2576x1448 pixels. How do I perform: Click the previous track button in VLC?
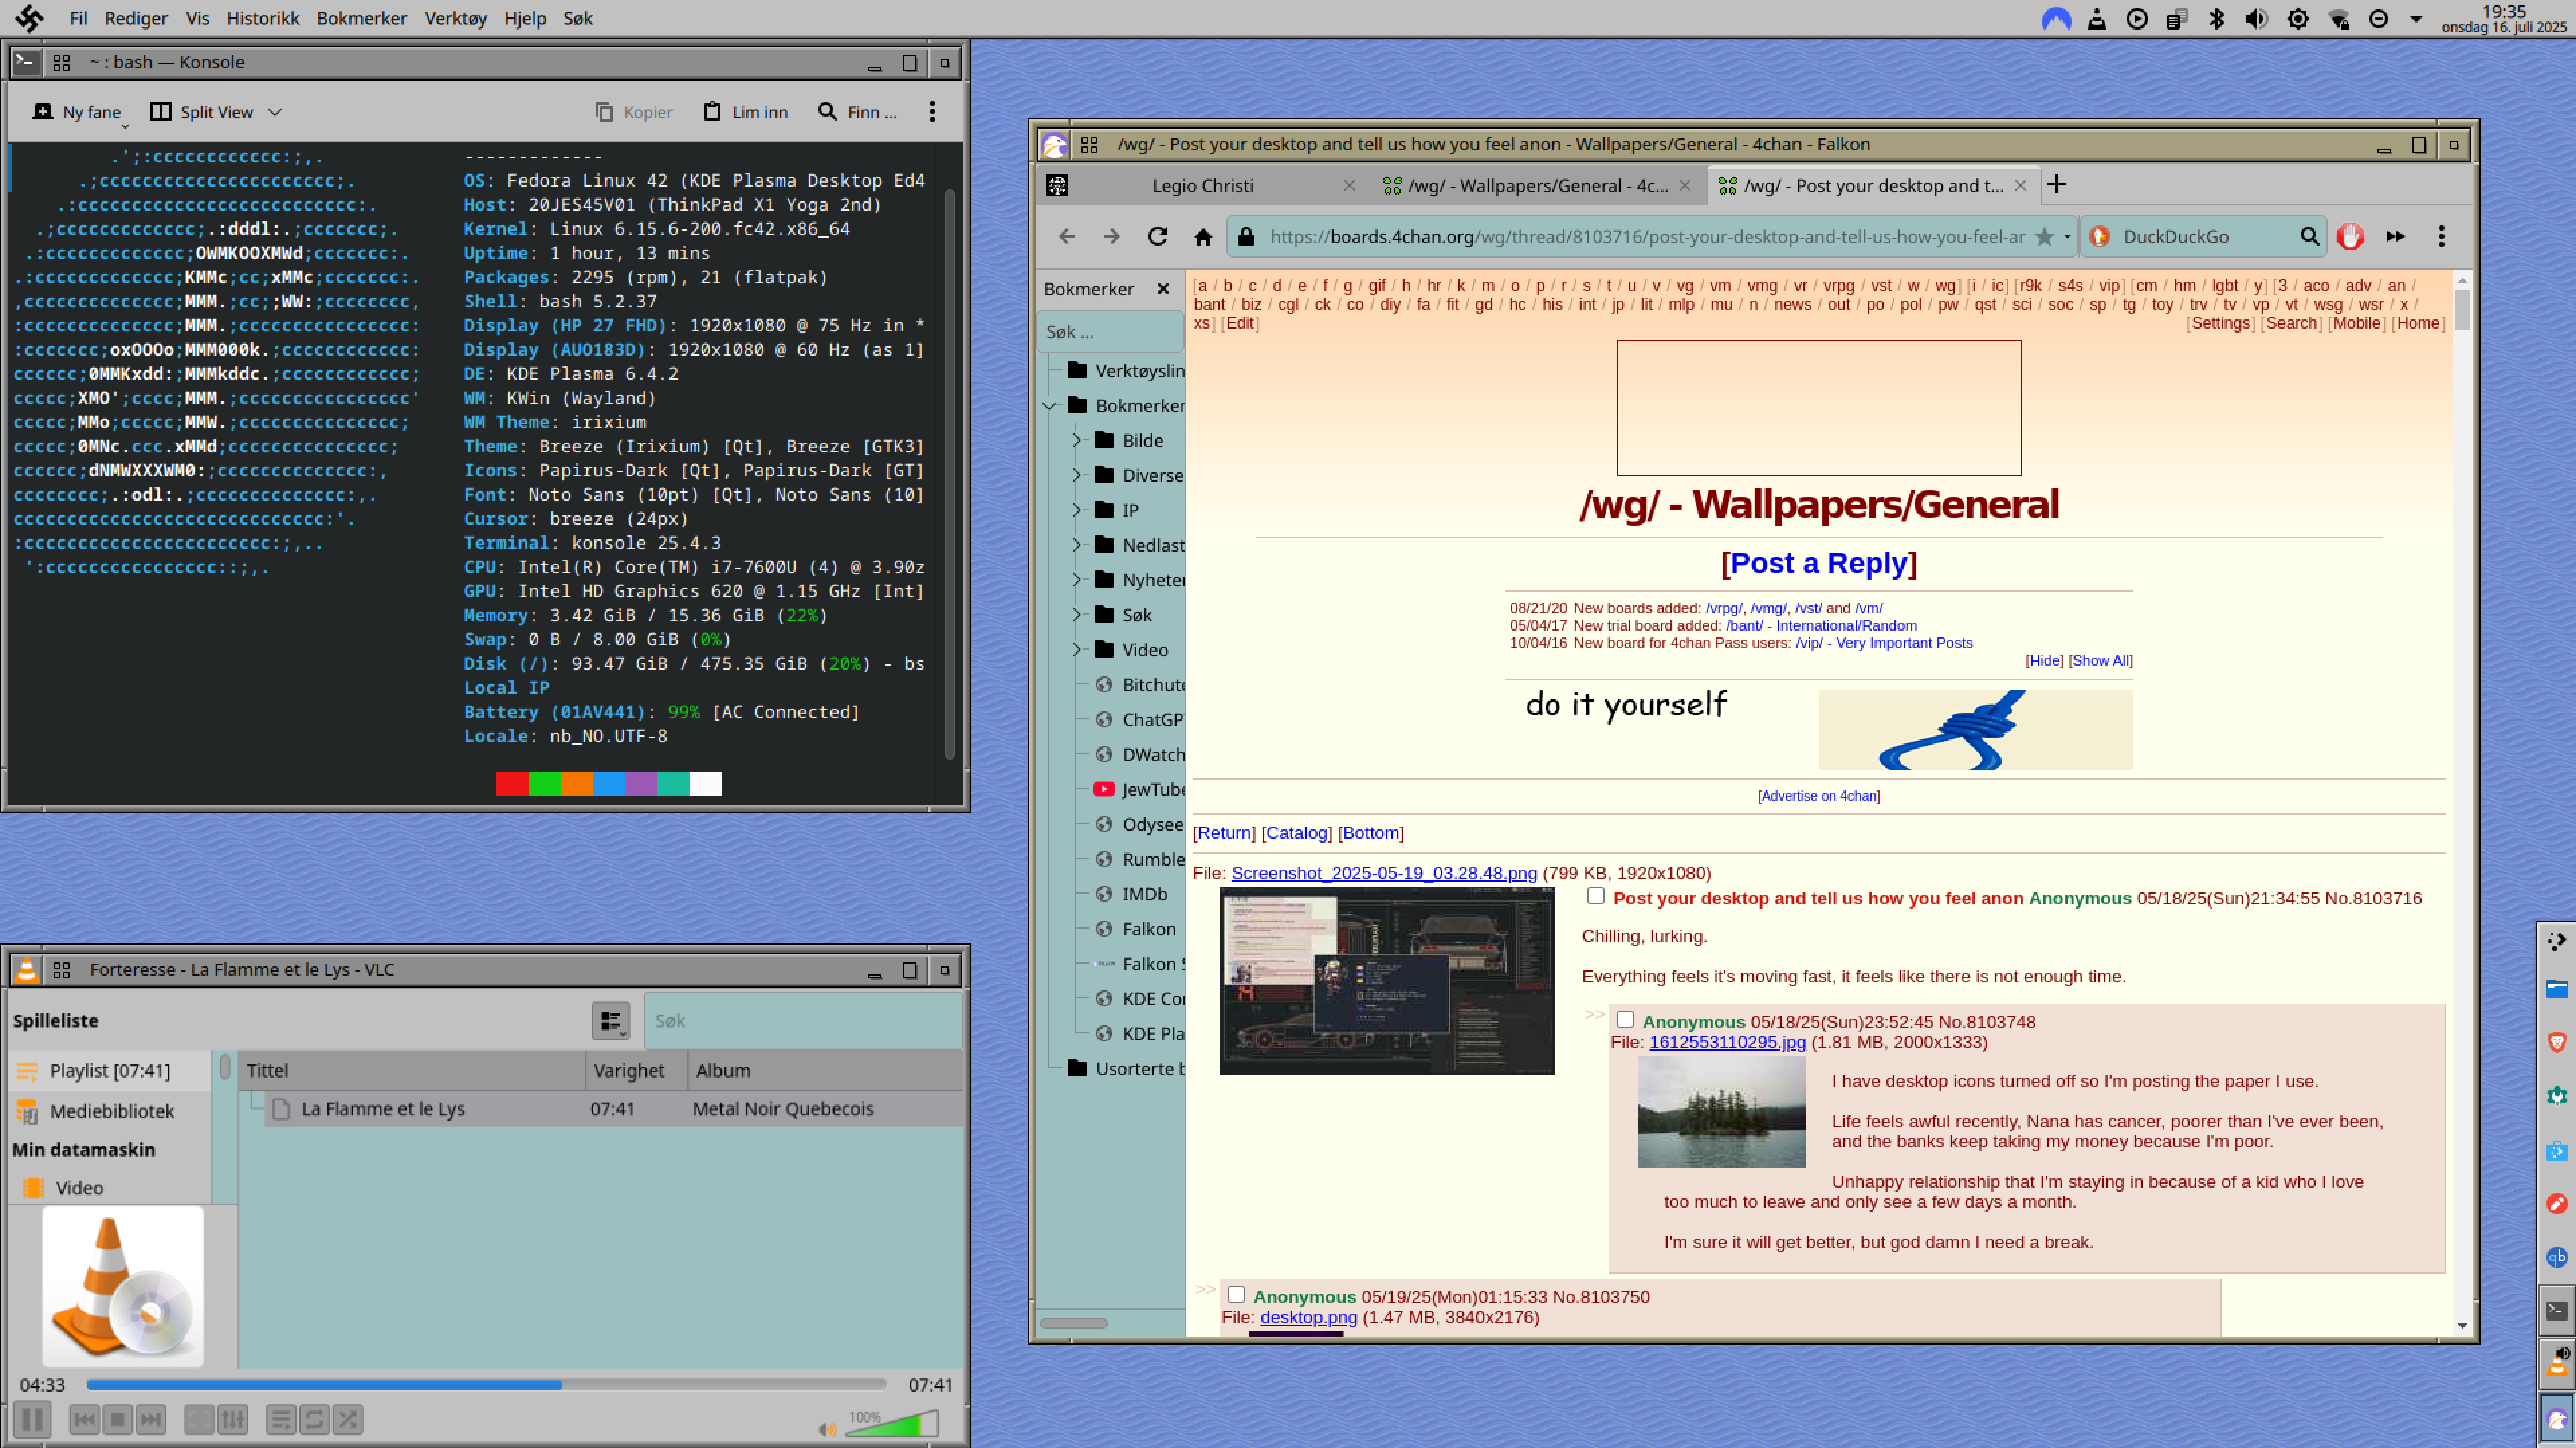84,1419
